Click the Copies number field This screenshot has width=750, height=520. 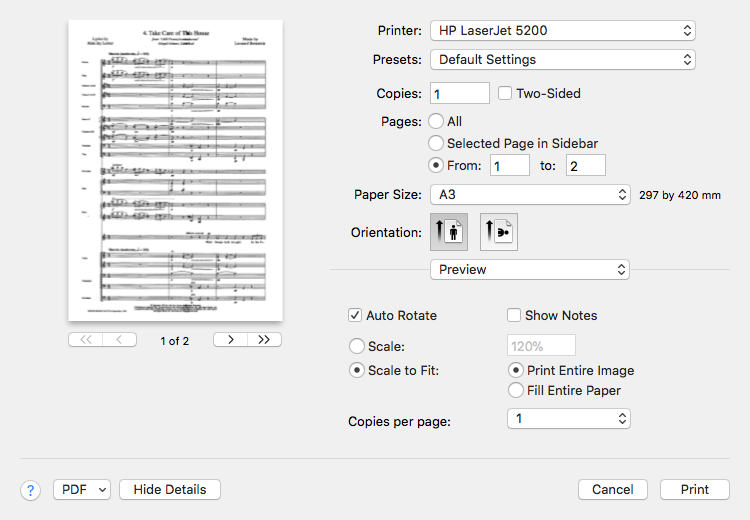459,93
